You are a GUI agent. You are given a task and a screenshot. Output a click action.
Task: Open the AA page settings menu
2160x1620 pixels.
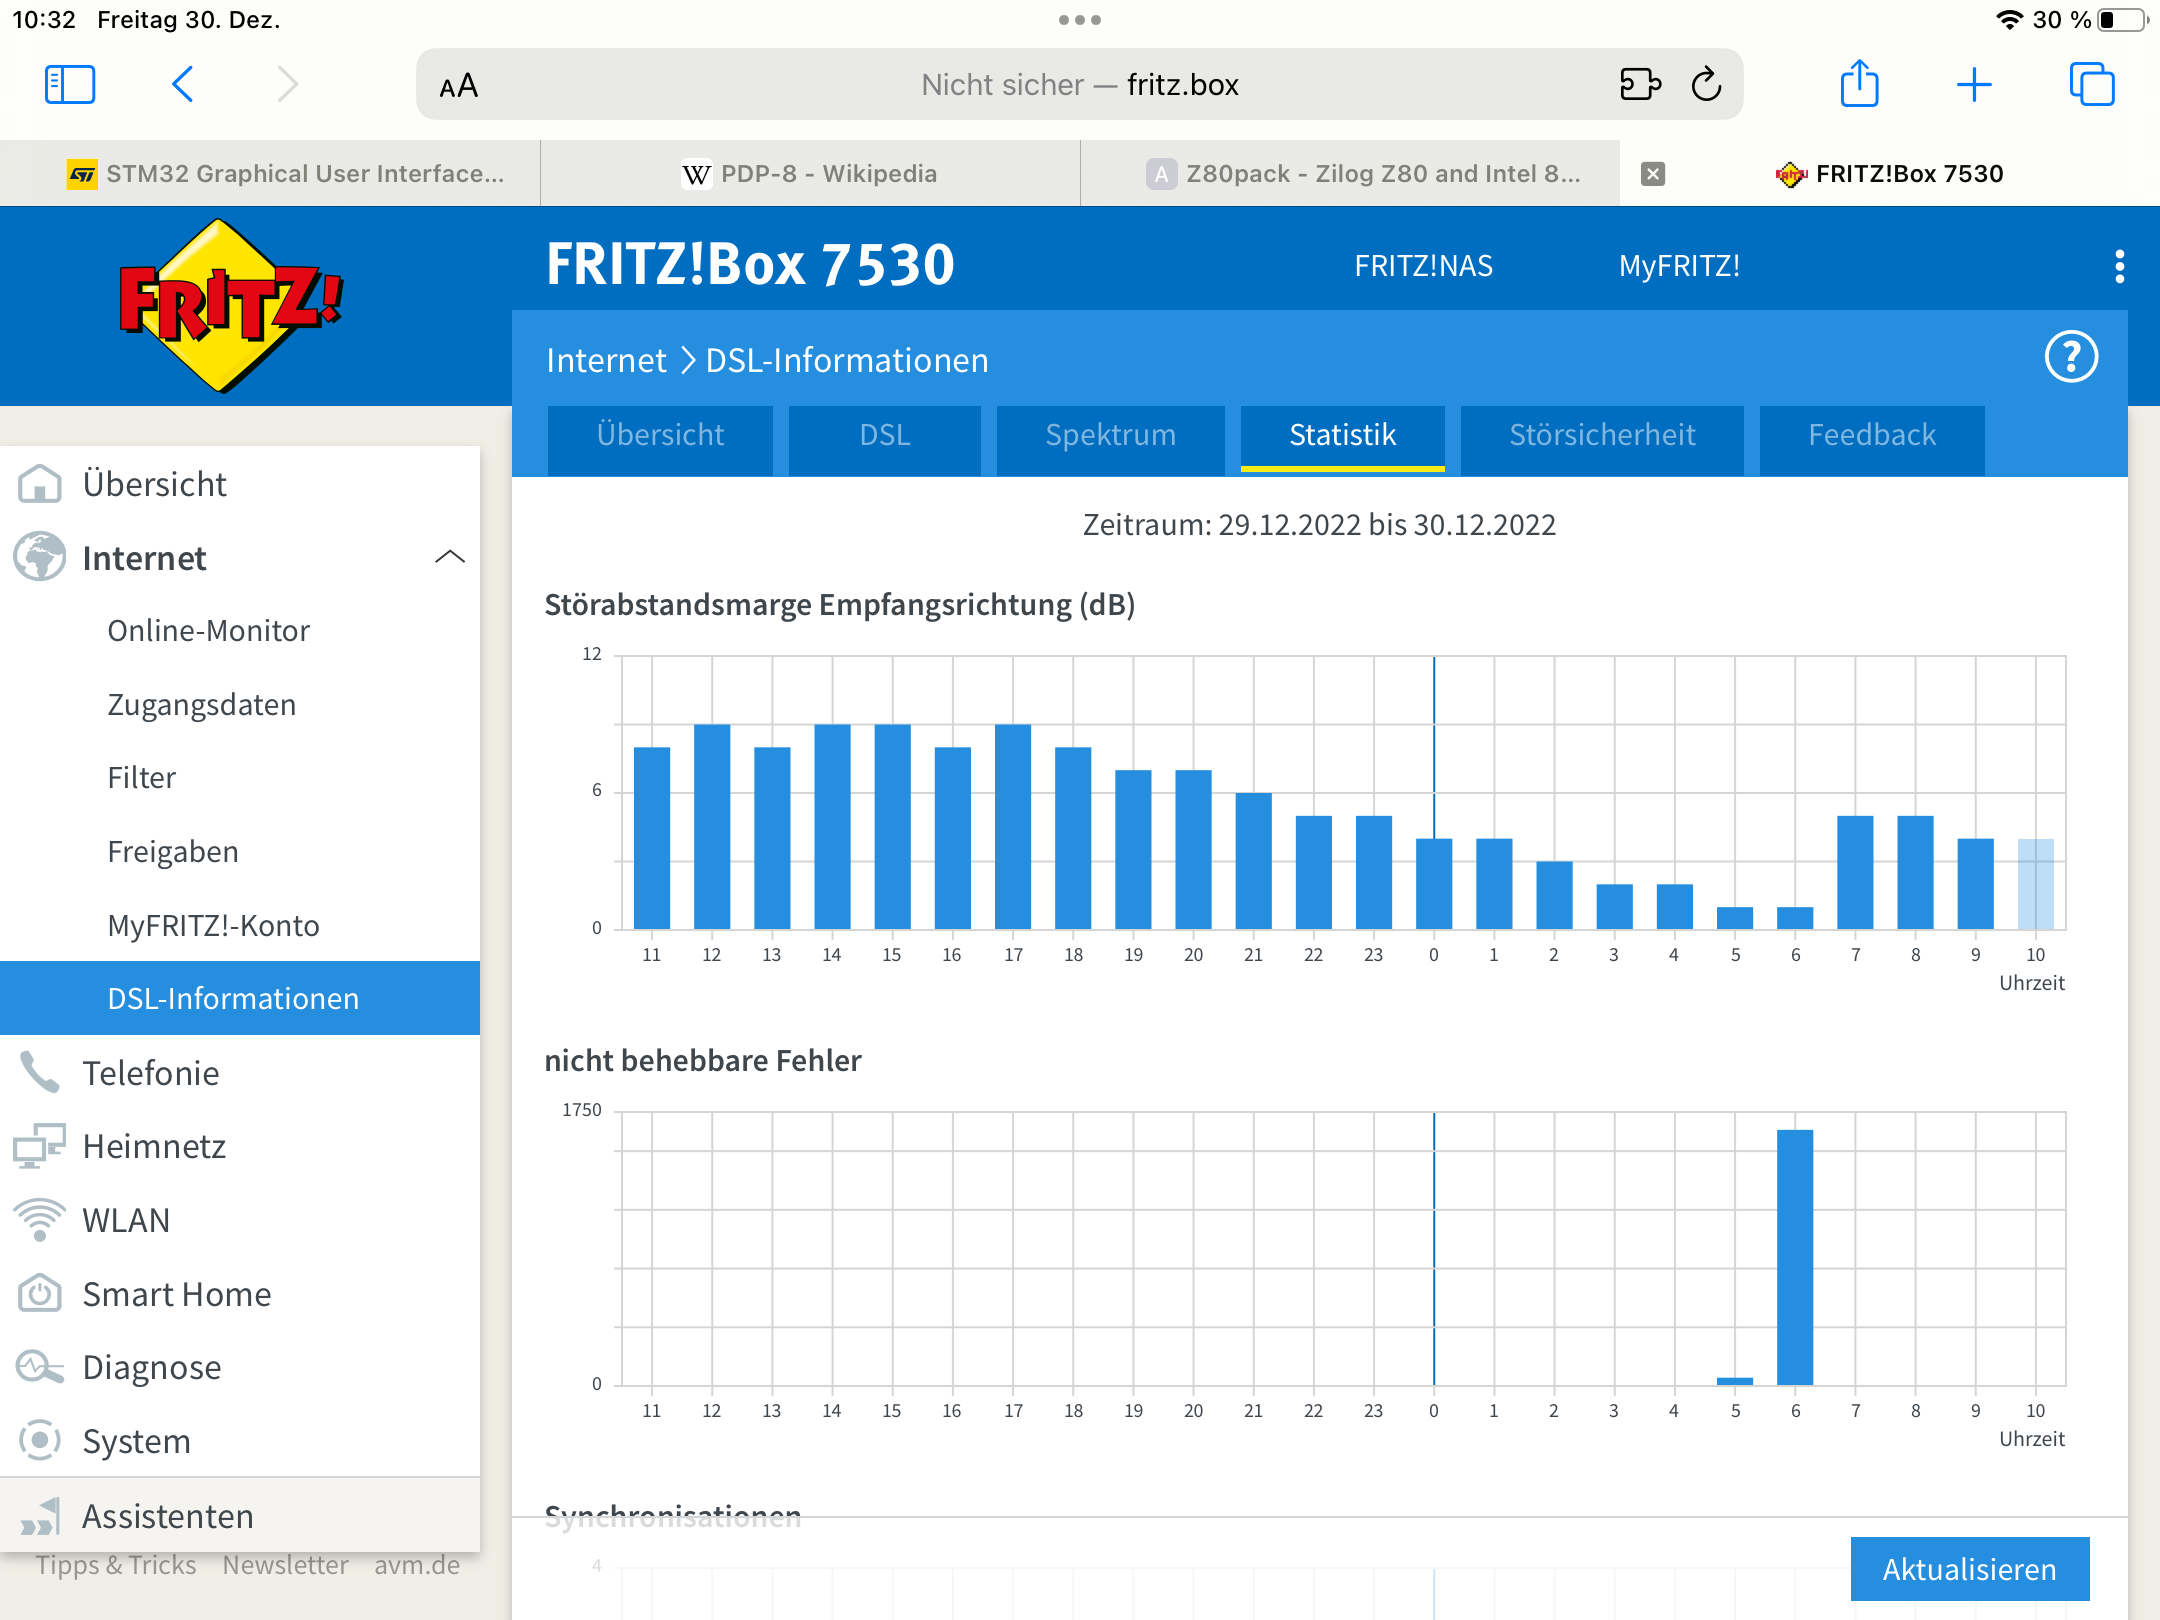coord(459,87)
